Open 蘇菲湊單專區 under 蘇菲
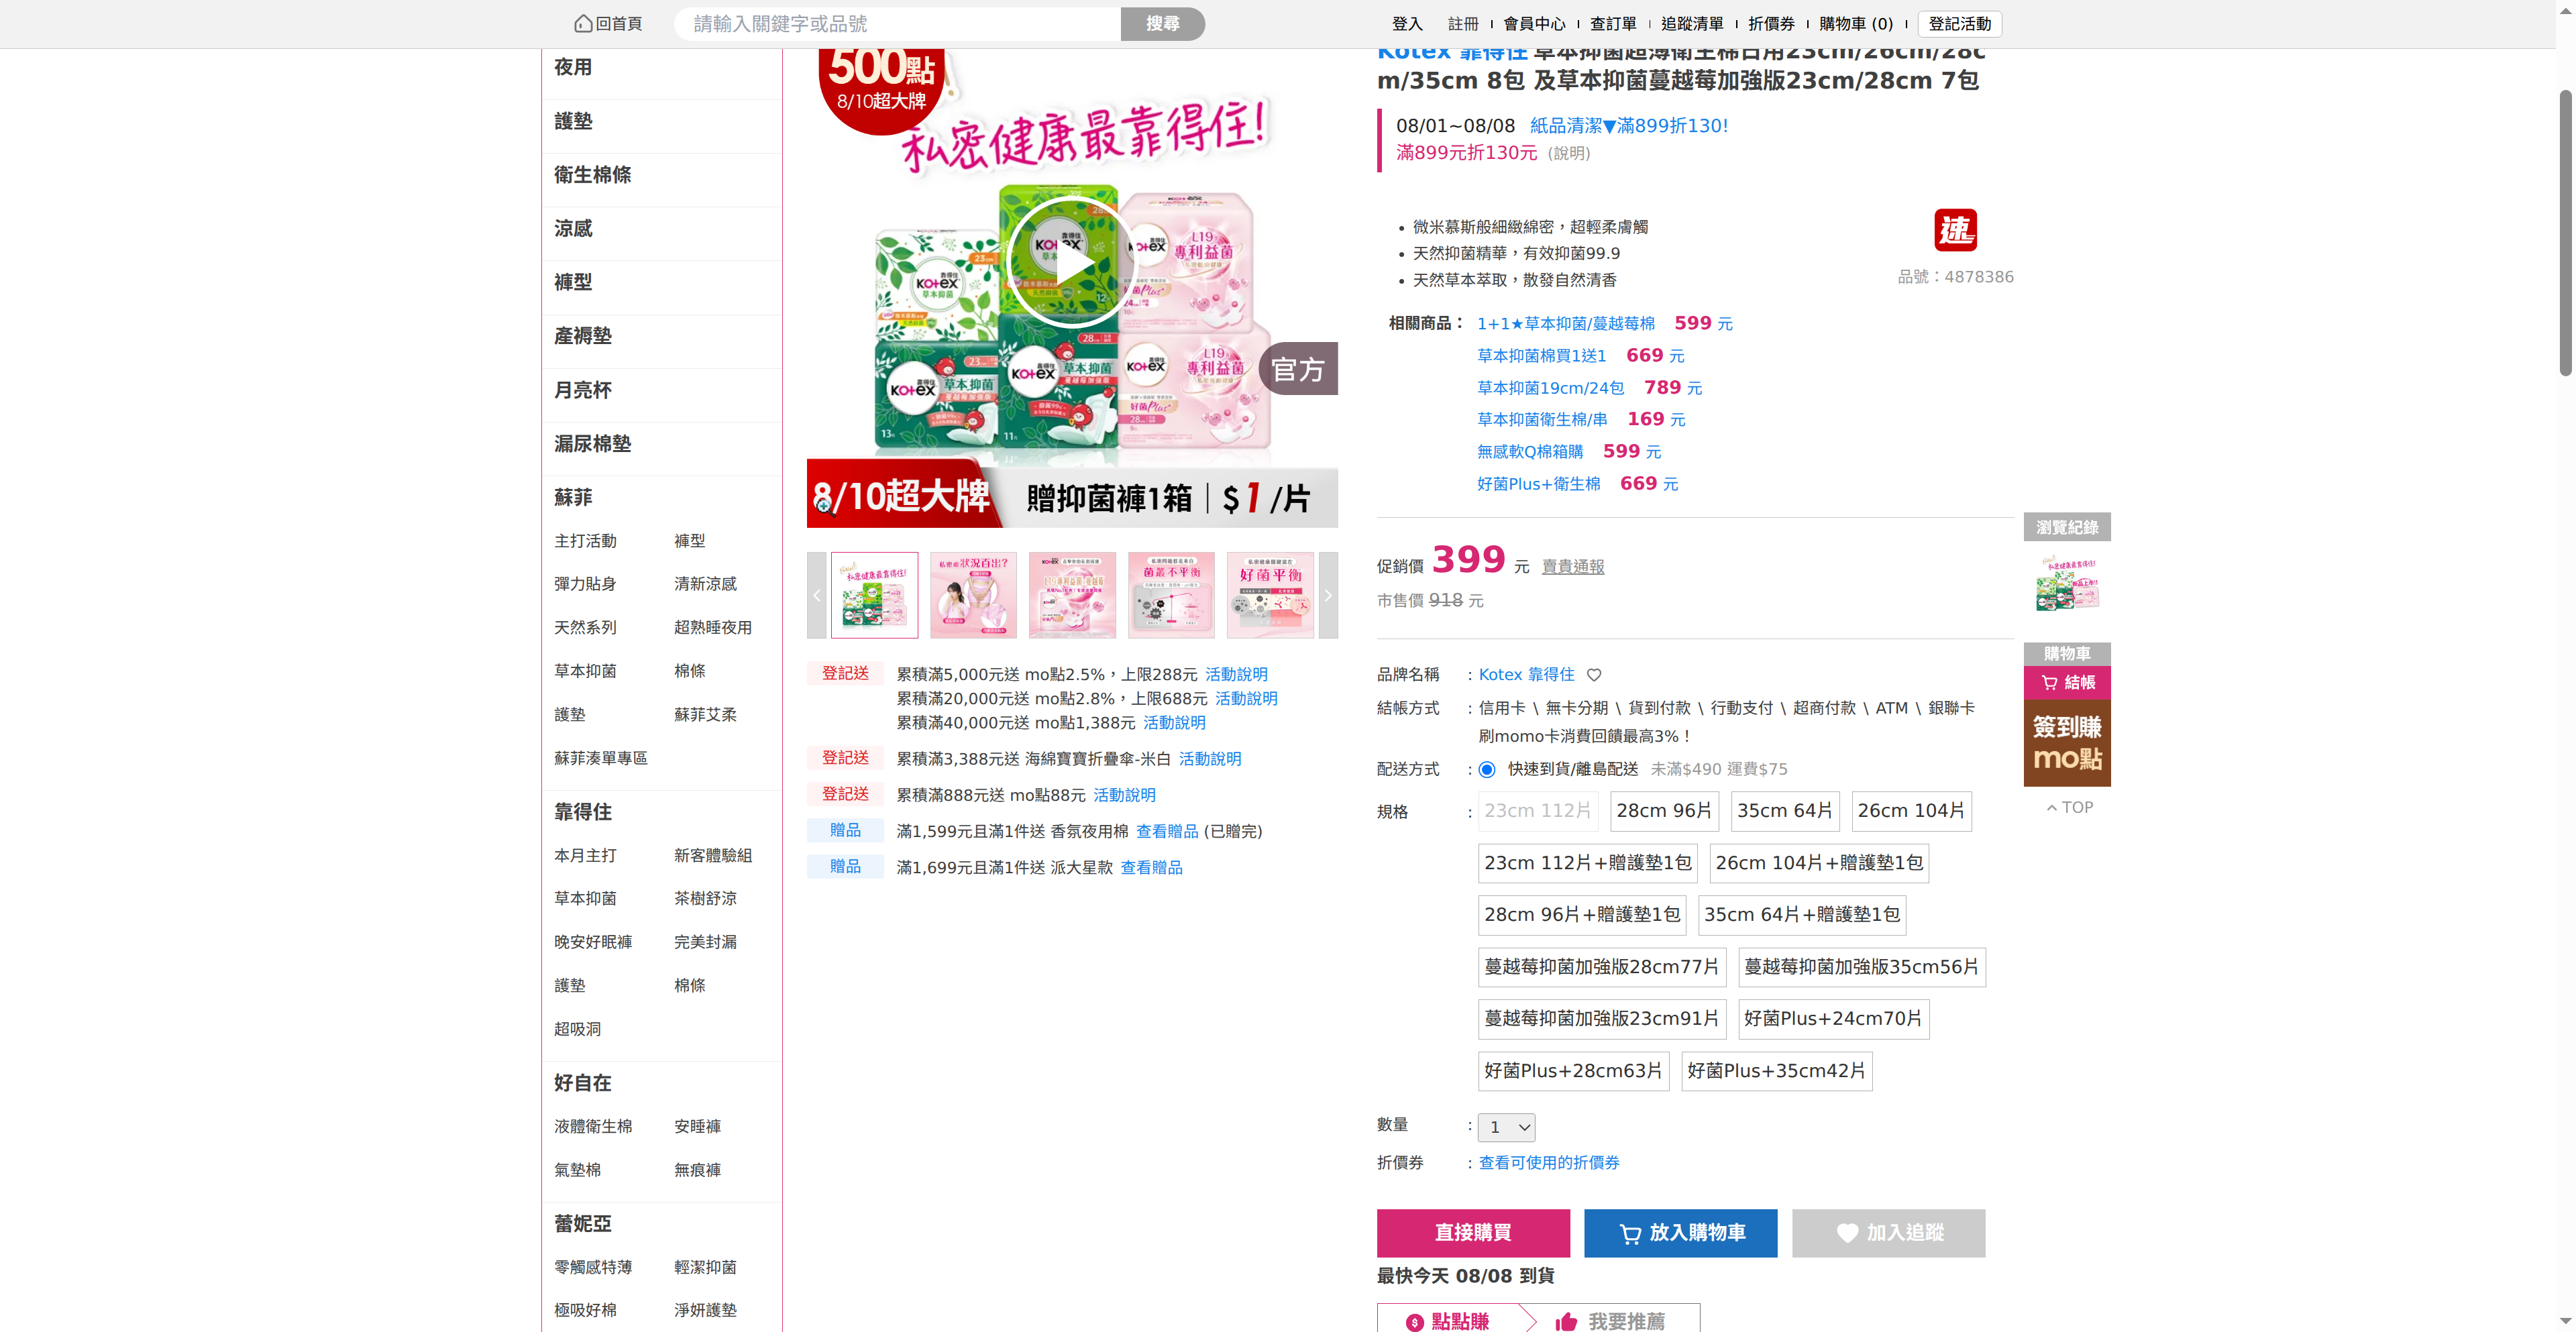 tap(601, 759)
